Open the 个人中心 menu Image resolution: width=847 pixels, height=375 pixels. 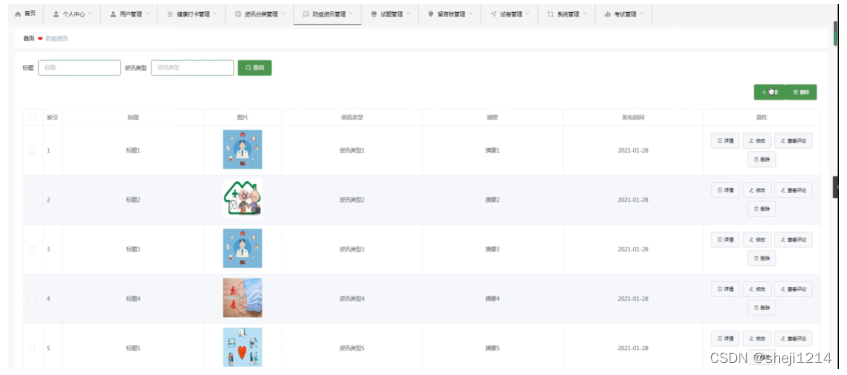72,14
